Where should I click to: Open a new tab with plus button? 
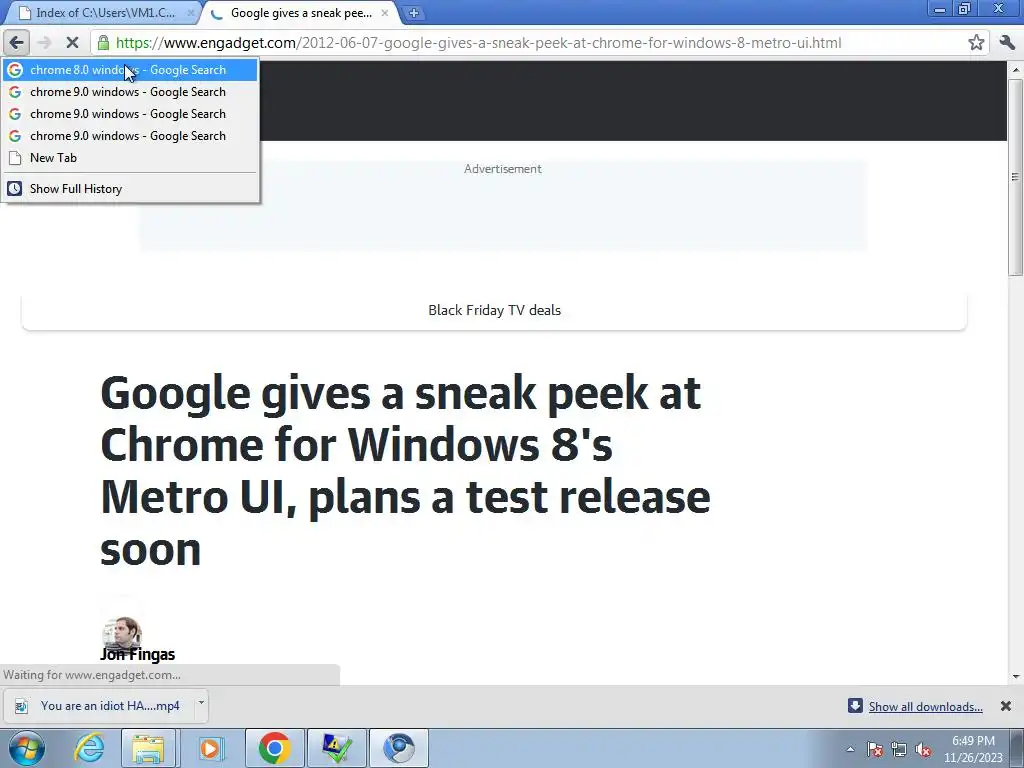pos(413,13)
